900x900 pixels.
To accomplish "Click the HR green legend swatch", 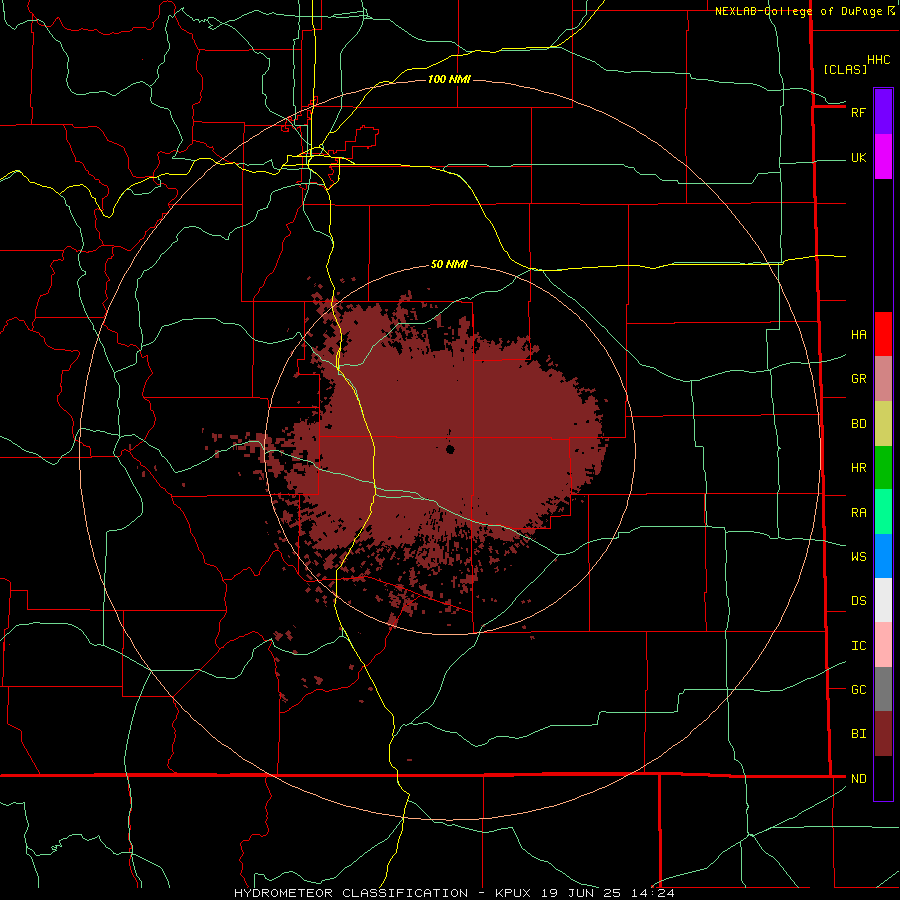I will (883, 468).
